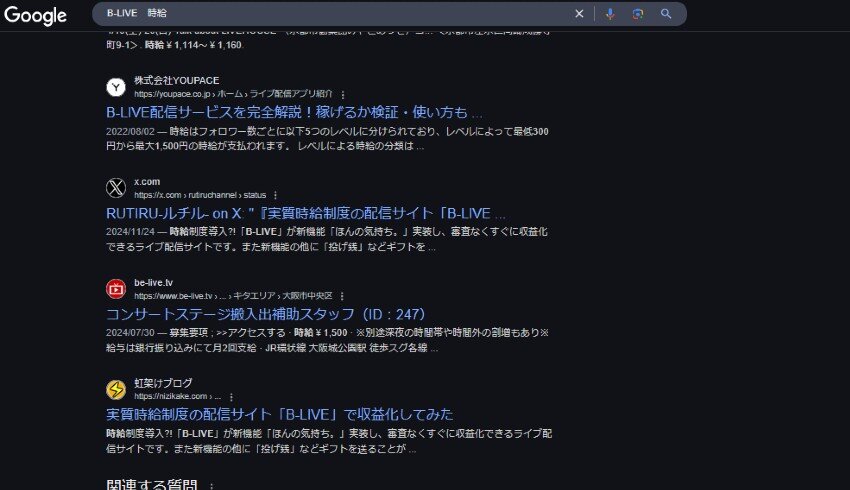Open コンサートステージ搬入出補助スタッフ result
850x490 pixels.
coord(266,314)
